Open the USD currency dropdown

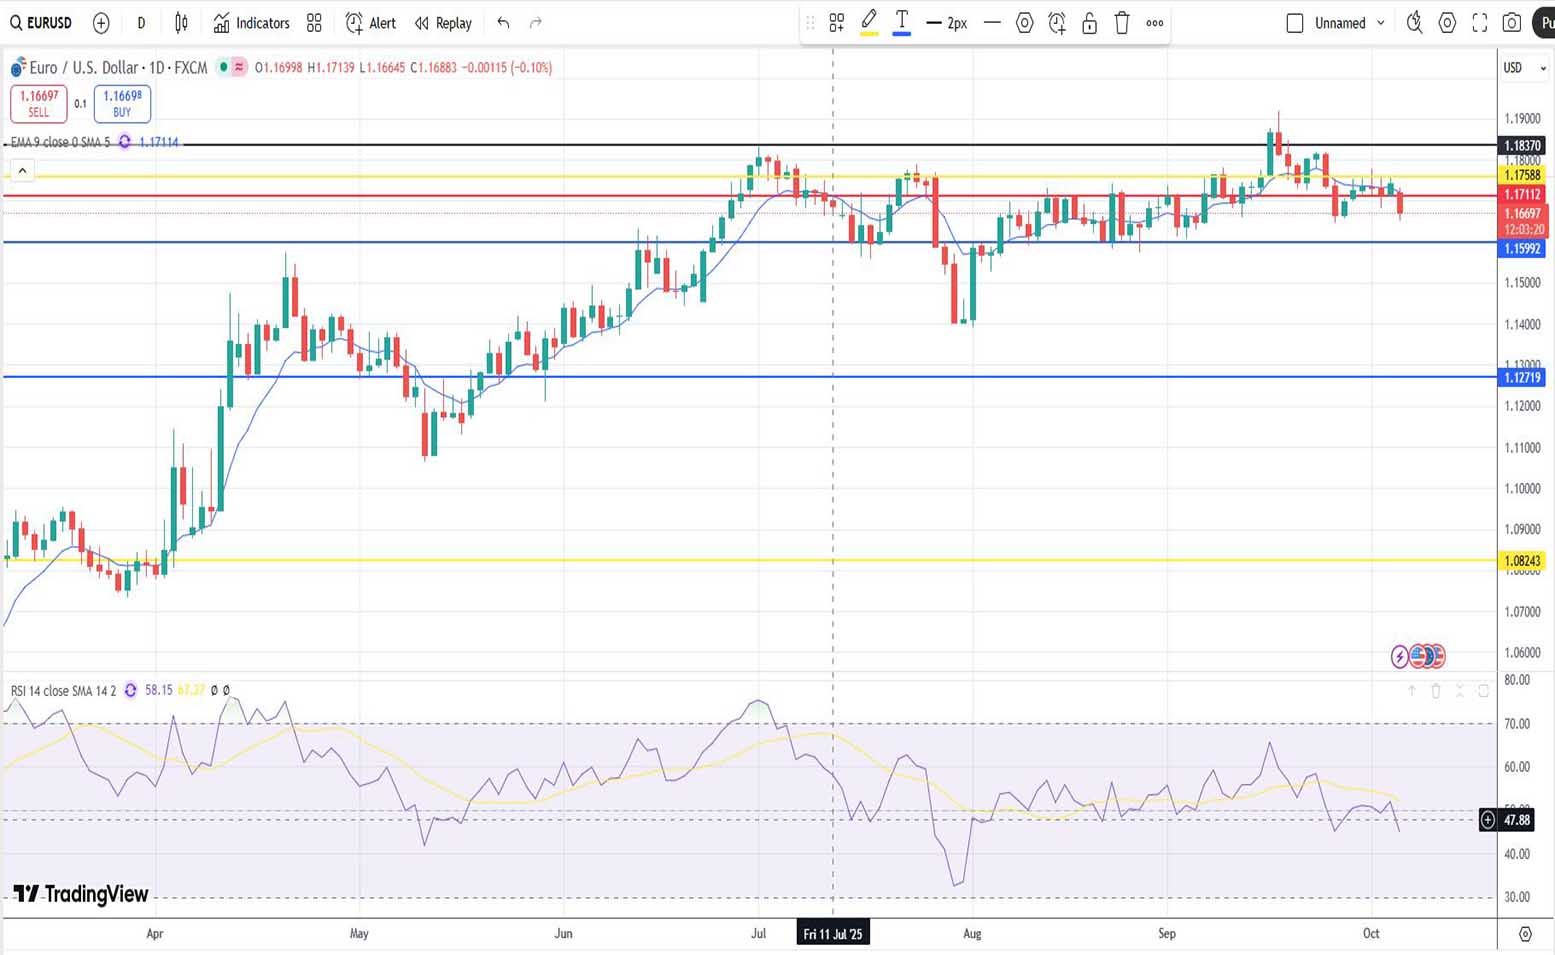1524,68
